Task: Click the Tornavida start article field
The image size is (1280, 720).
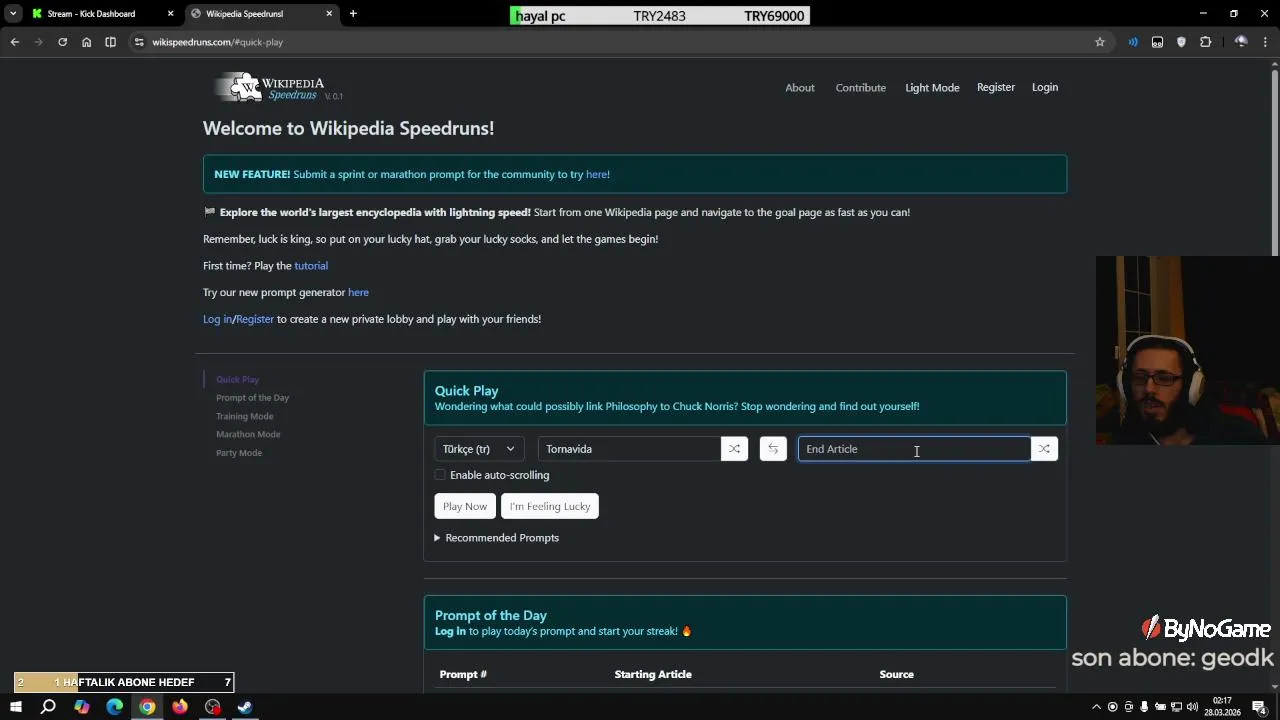Action: tap(629, 449)
